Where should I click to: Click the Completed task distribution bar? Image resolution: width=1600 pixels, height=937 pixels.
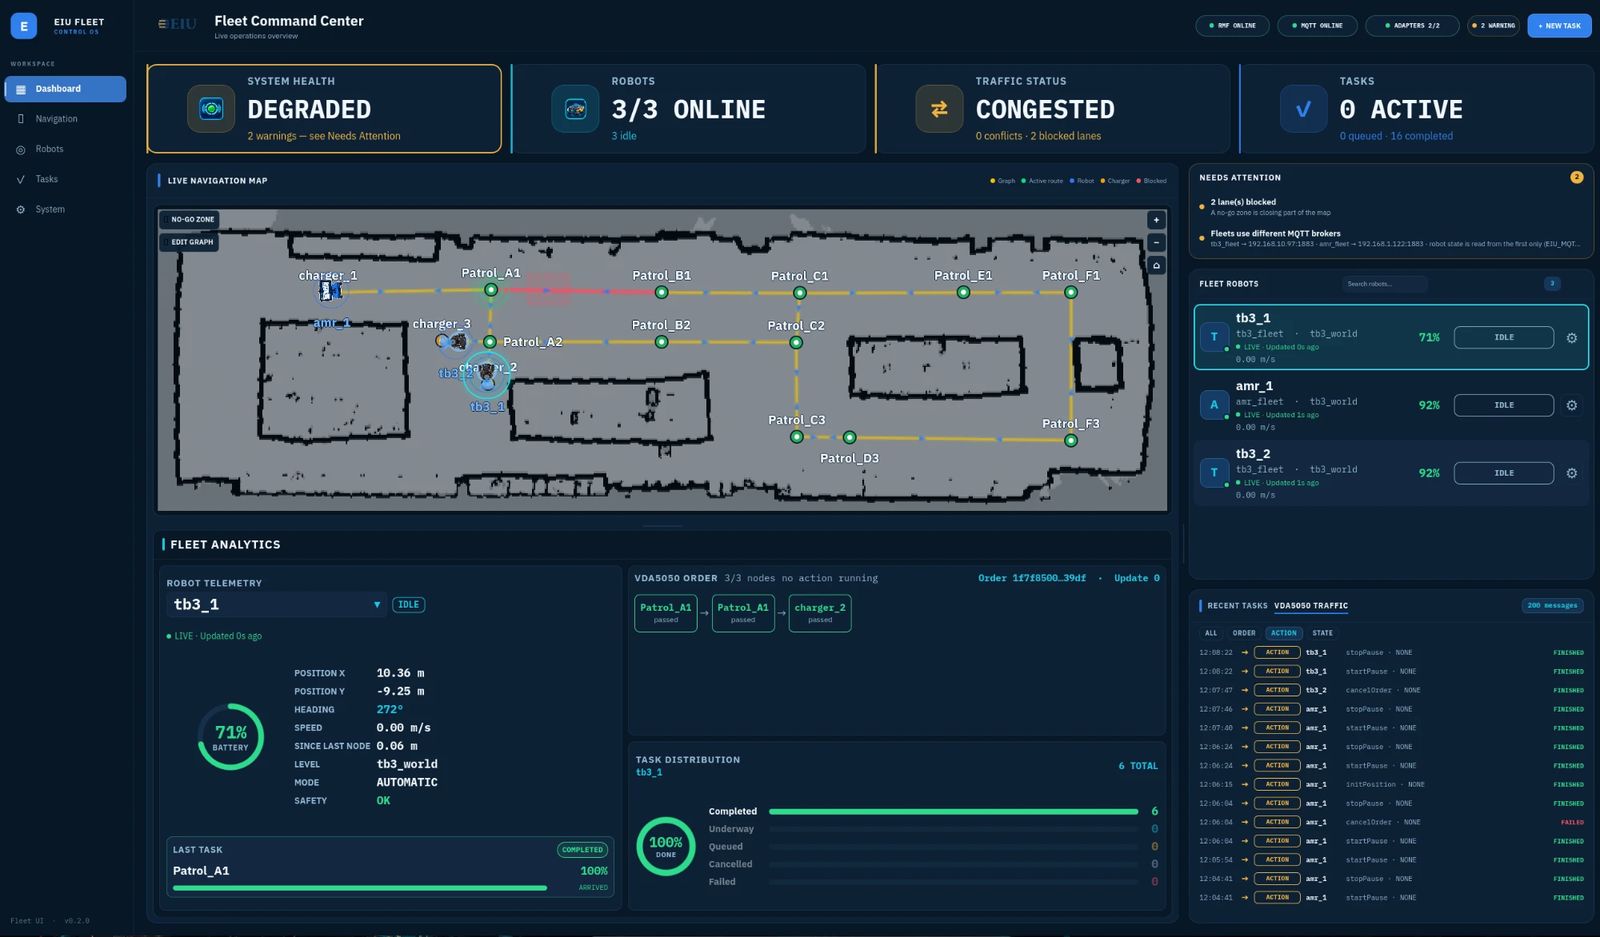pos(954,812)
